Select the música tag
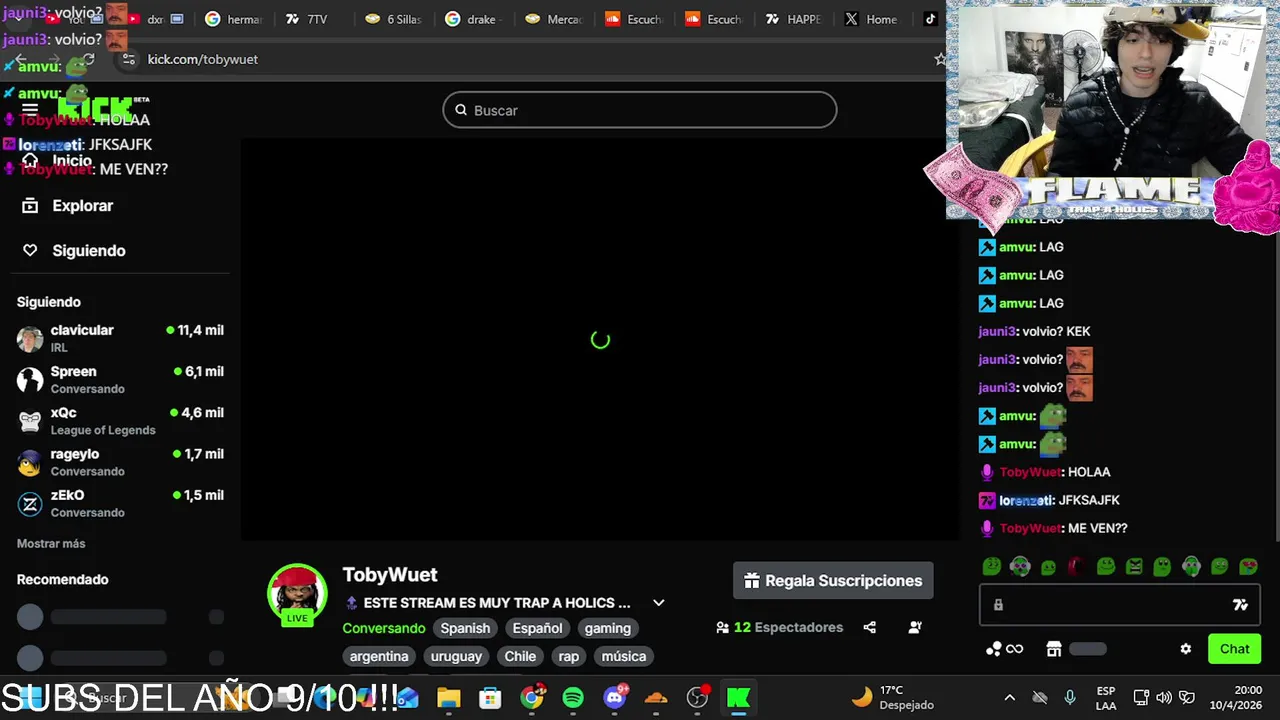This screenshot has height=720, width=1280. (x=624, y=656)
